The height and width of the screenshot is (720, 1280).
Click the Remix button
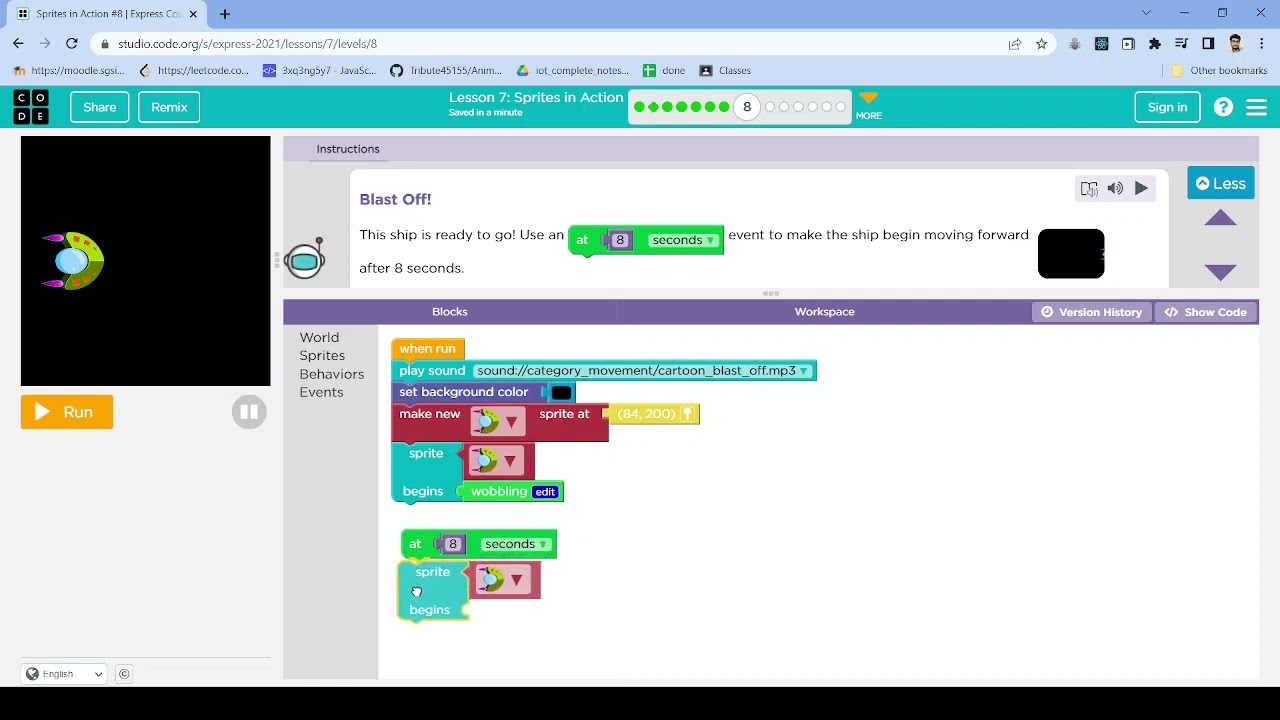[x=169, y=107]
